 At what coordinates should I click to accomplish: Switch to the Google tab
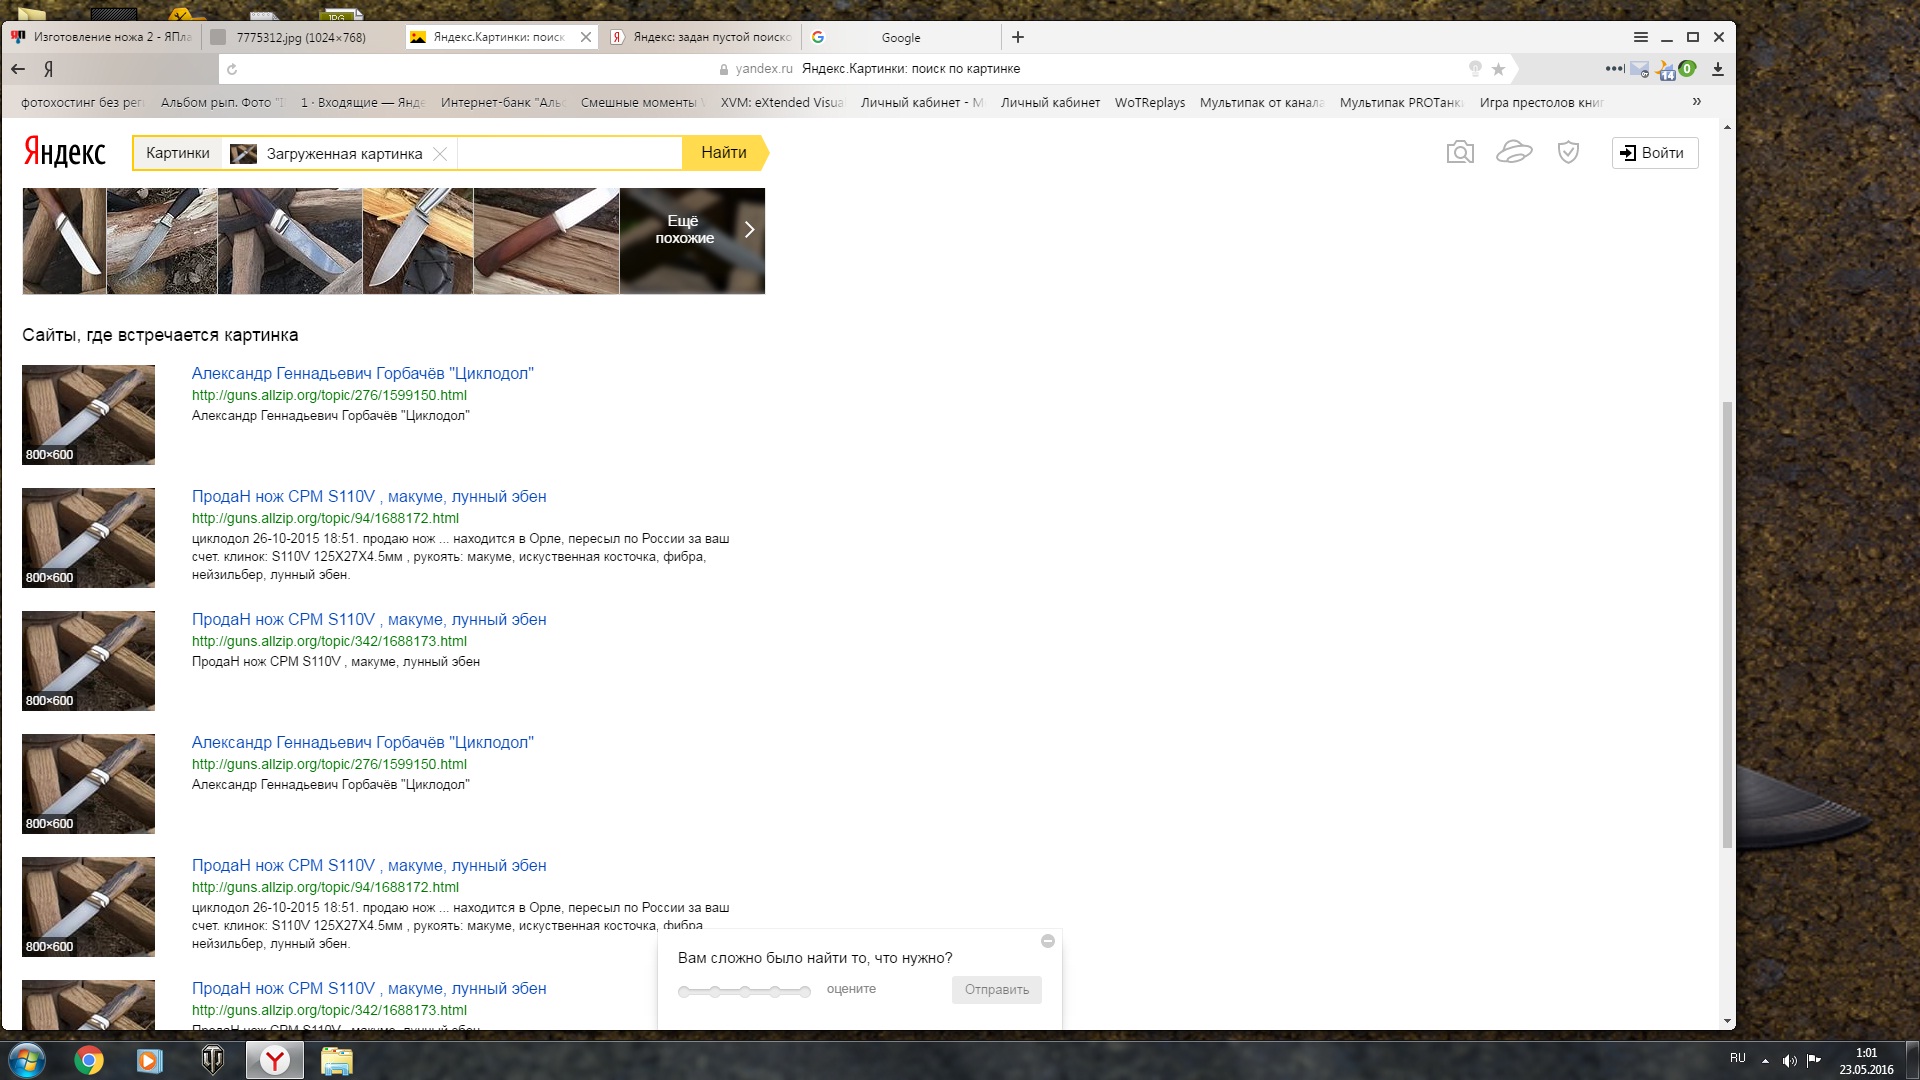[901, 37]
